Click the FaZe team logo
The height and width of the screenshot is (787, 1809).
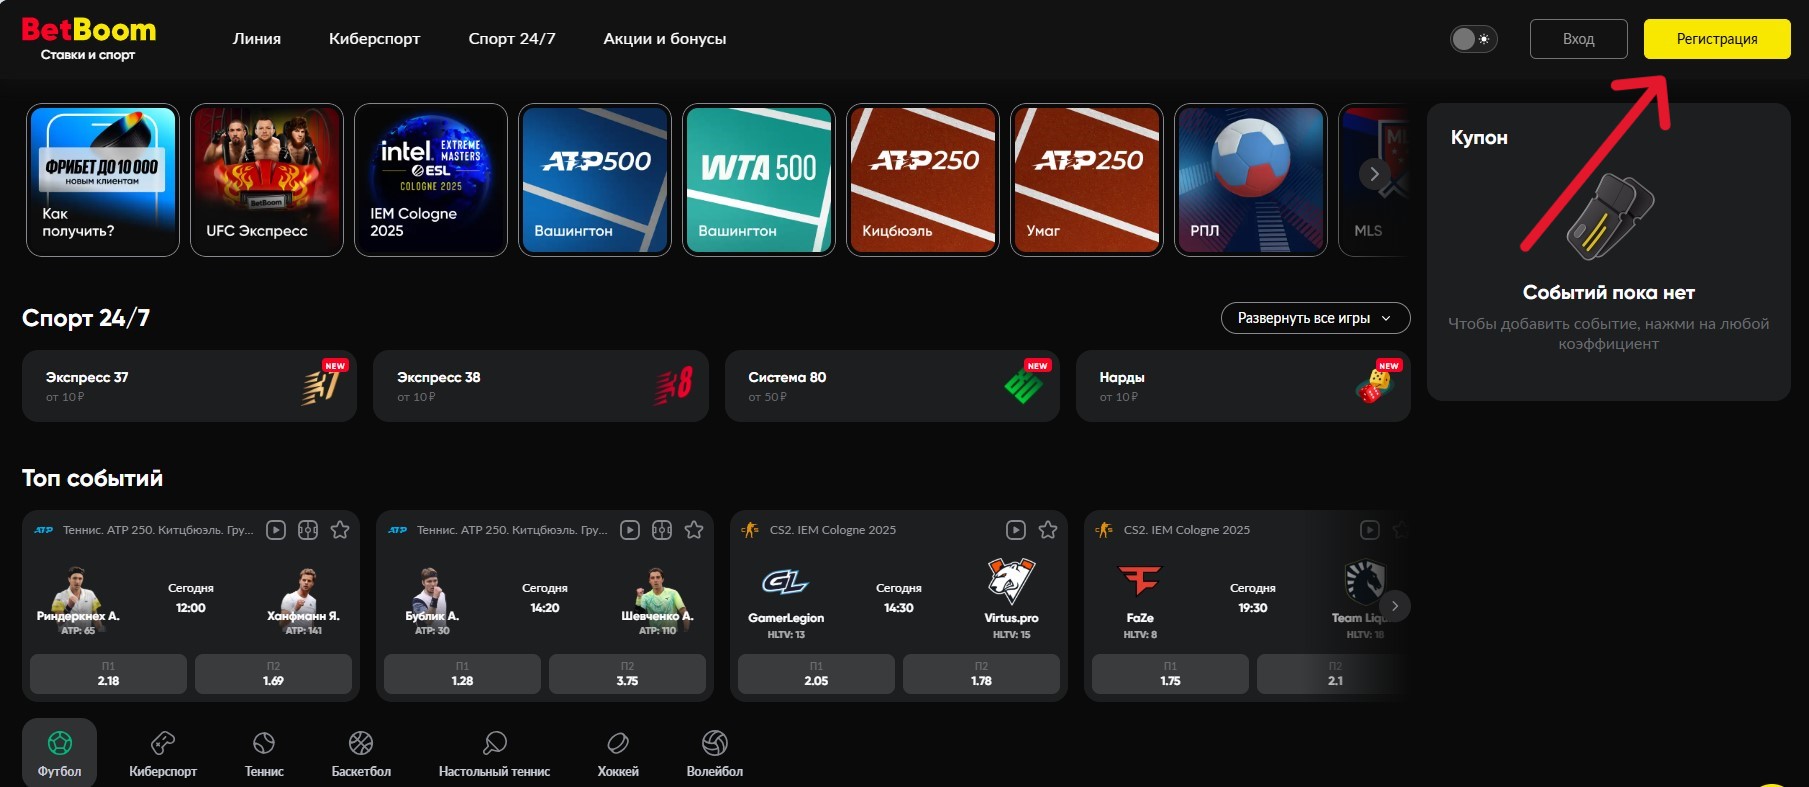[1140, 580]
